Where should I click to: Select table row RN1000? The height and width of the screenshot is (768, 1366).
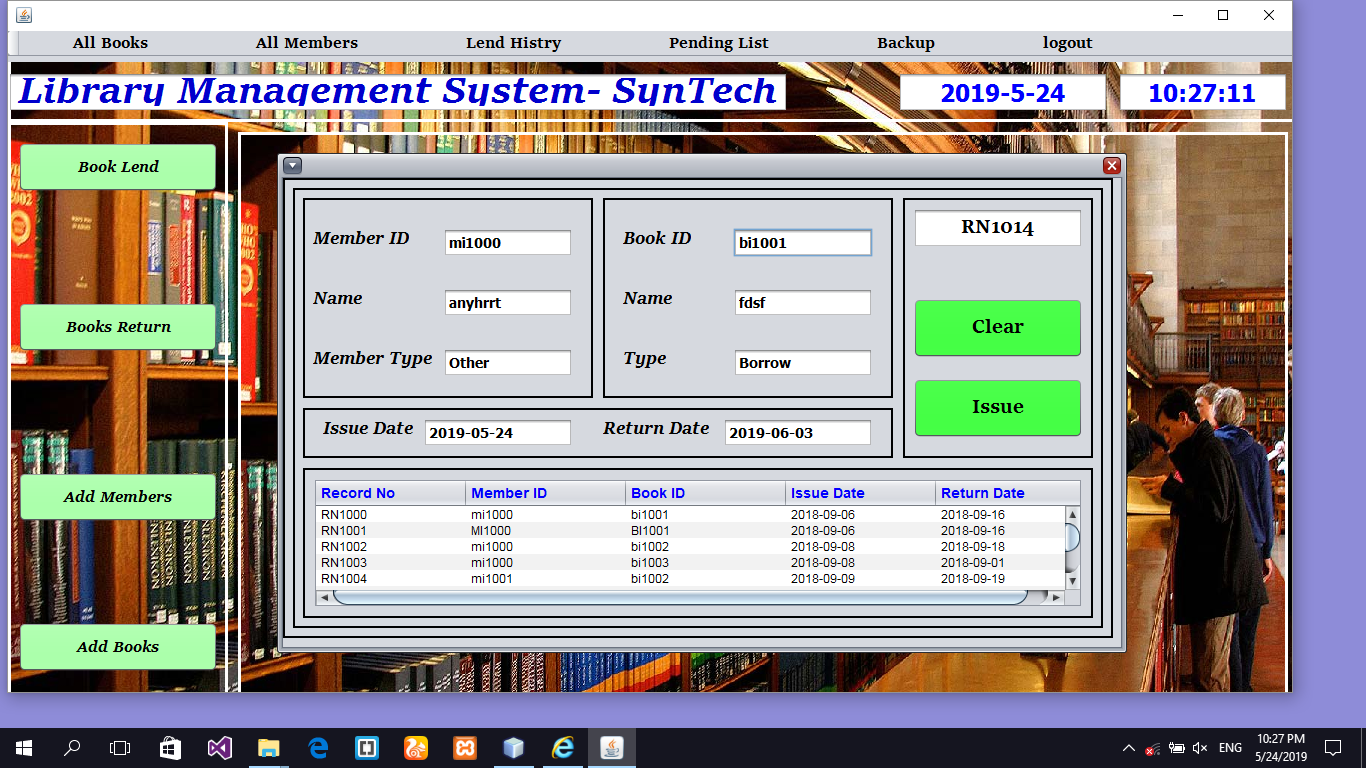point(691,515)
